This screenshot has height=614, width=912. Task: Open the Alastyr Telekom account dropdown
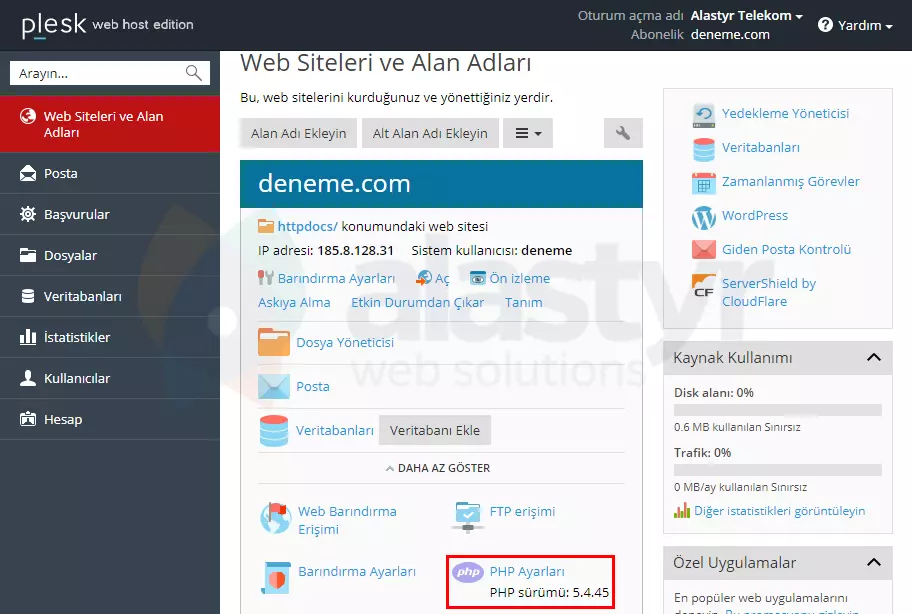tap(746, 16)
